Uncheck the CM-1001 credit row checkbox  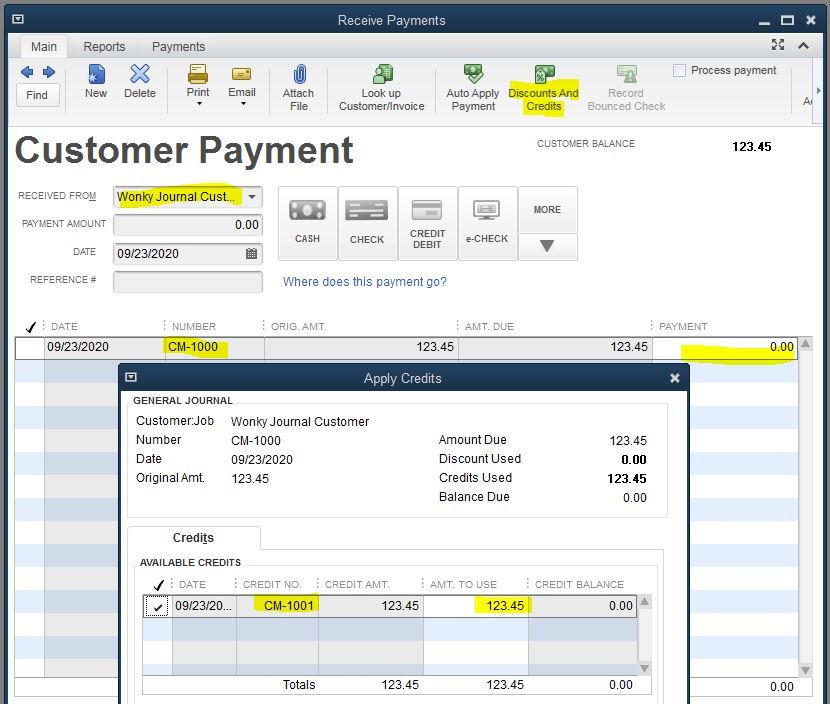(158, 607)
